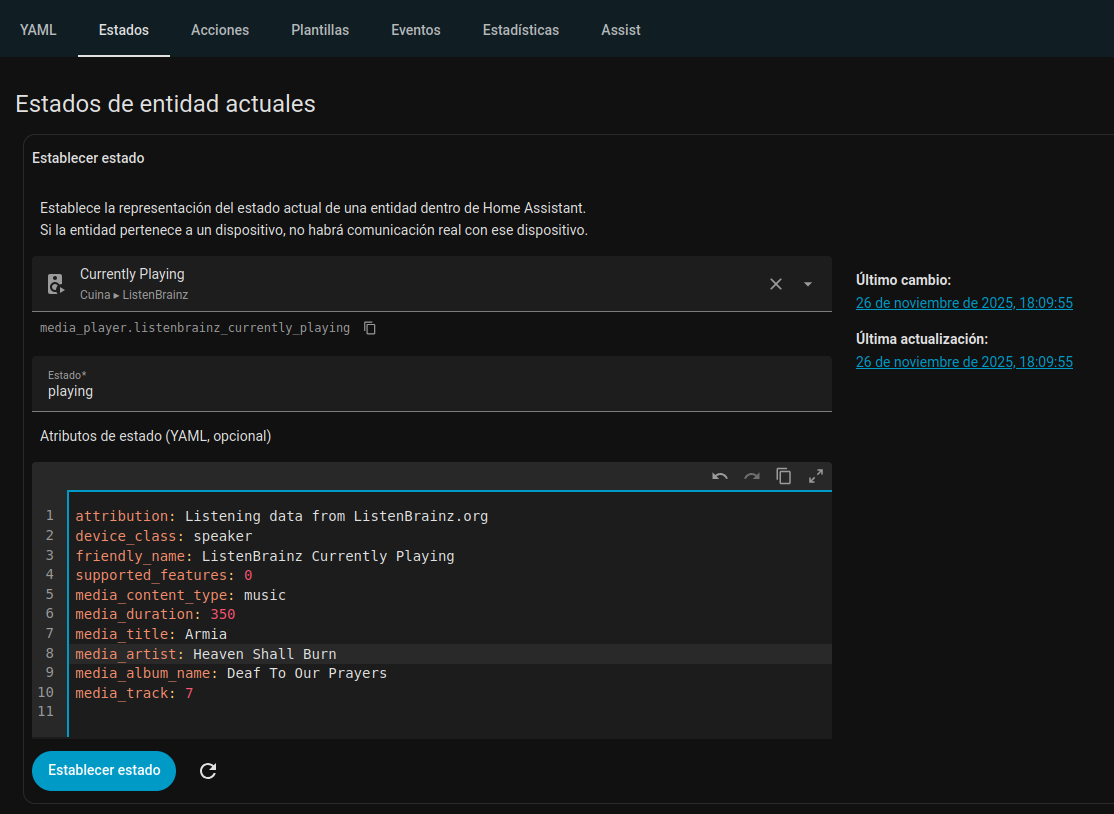
Task: Select the Estadísticas tab
Action: click(521, 30)
